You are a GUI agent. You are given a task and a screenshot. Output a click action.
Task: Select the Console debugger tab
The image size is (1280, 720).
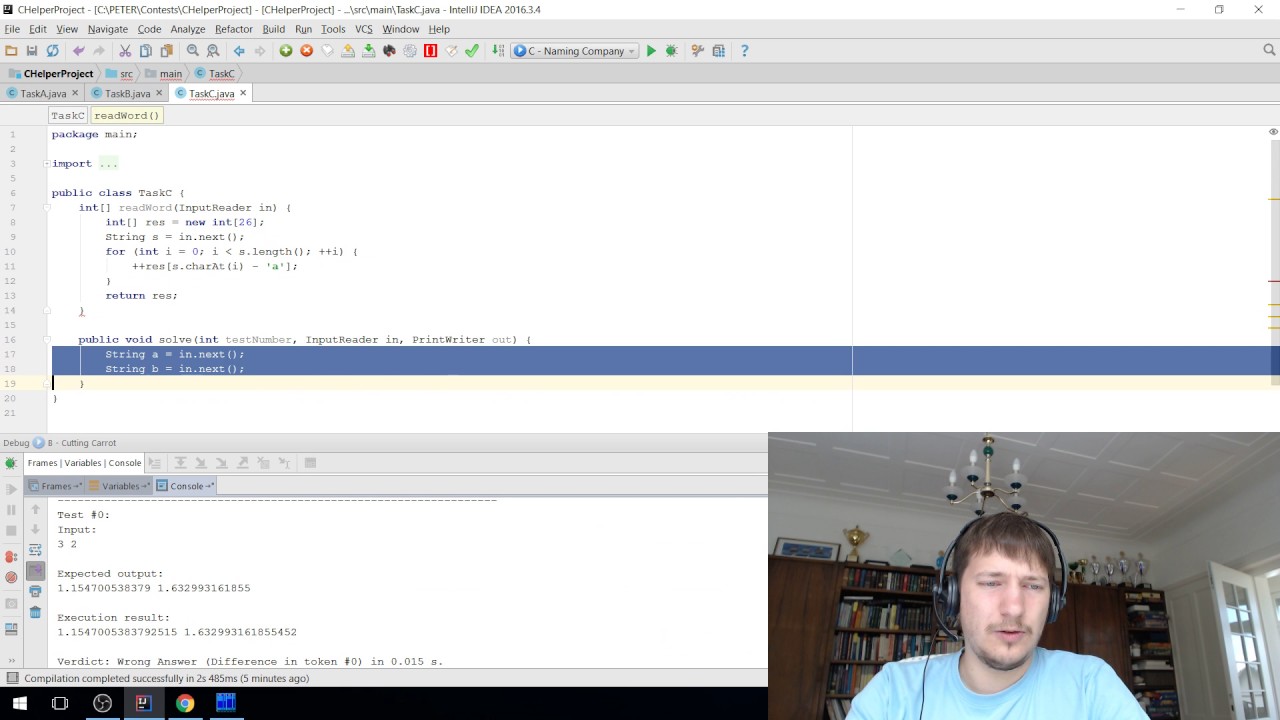point(186,486)
